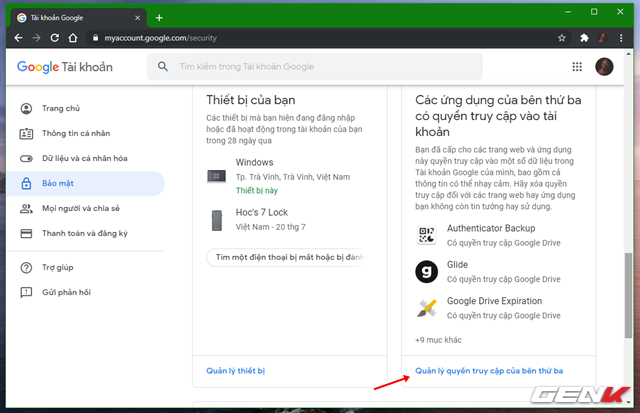Click the browser forward arrow
This screenshot has width=640, height=413.
coord(36,38)
